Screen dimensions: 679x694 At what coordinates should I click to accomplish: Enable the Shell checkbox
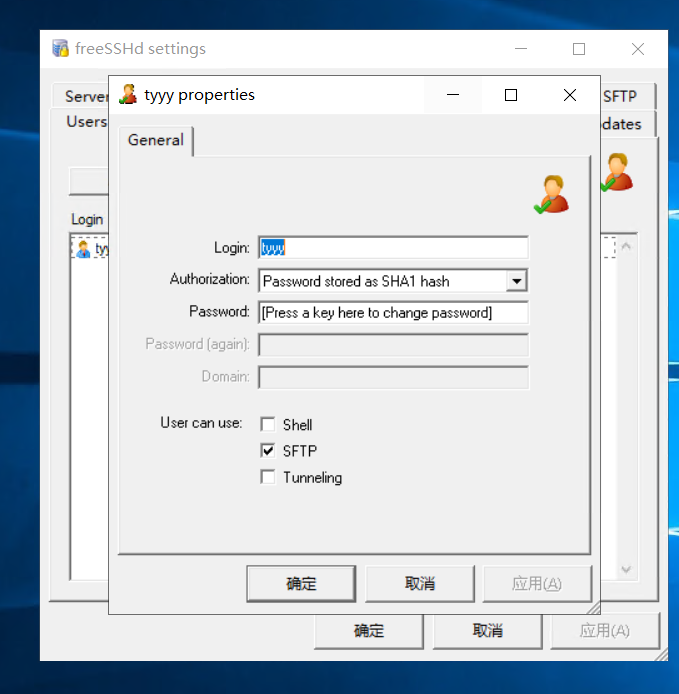coord(268,424)
